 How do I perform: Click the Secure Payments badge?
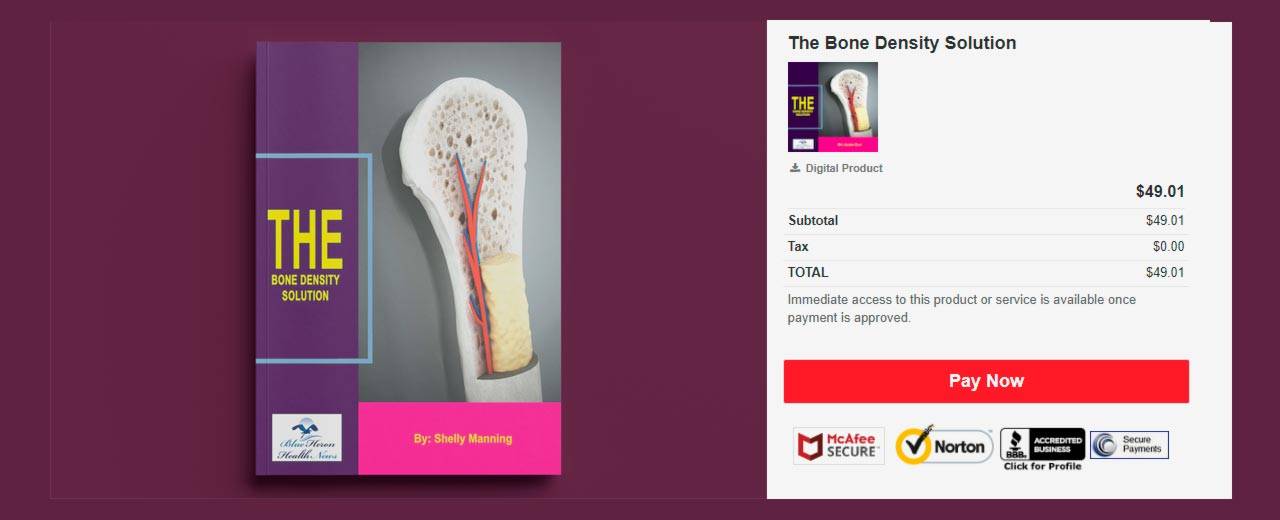(x=1129, y=445)
